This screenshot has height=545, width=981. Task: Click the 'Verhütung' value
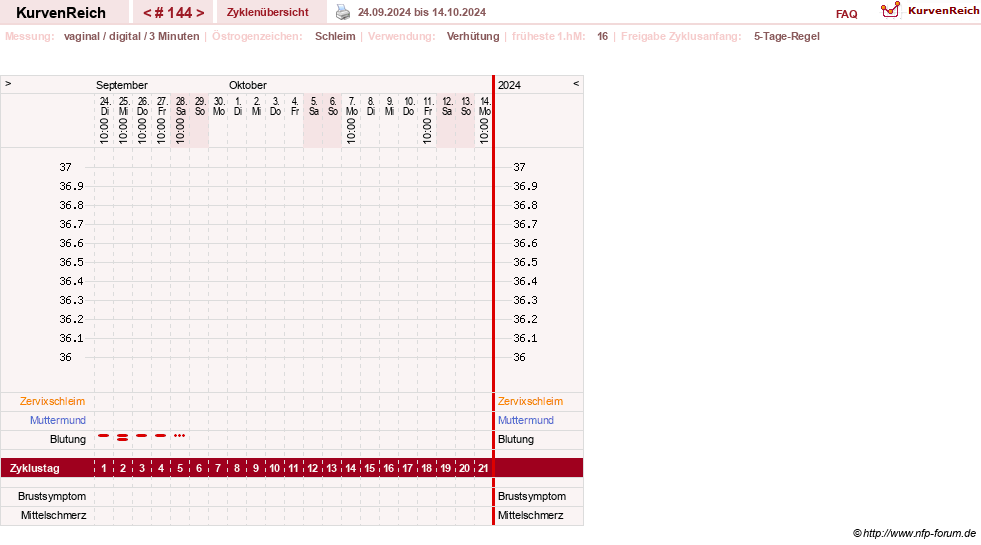[473, 36]
